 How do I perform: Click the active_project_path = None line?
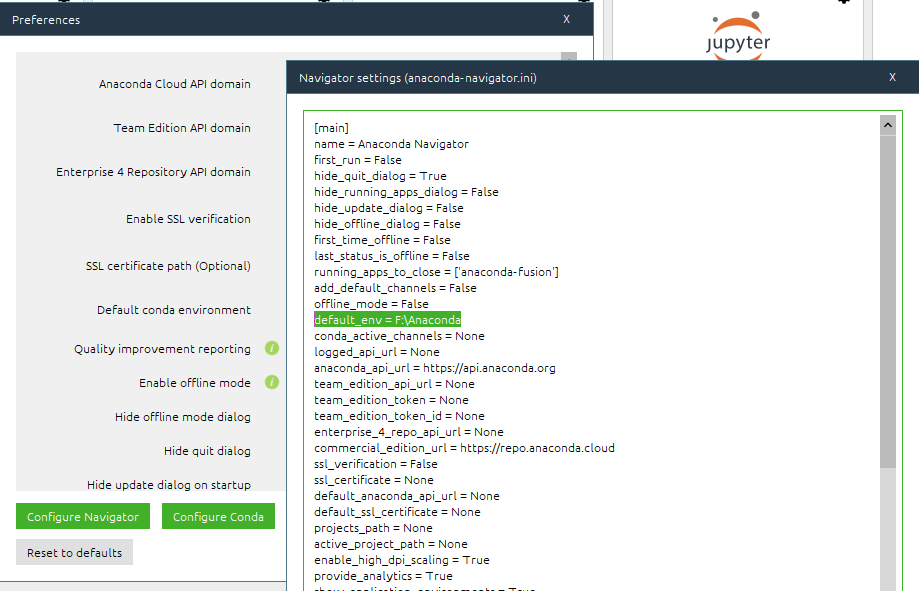point(391,544)
